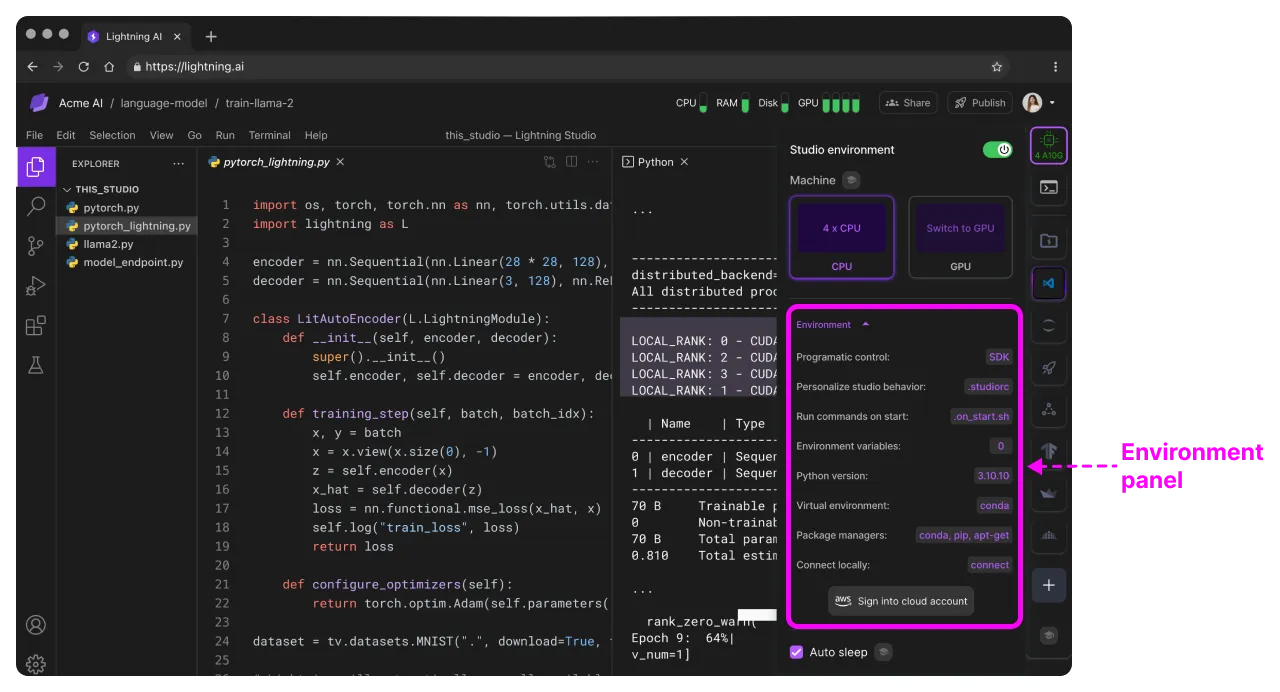Open the crown icon in right sidebar
Viewport: 1280px width, 692px height.
[1049, 493]
